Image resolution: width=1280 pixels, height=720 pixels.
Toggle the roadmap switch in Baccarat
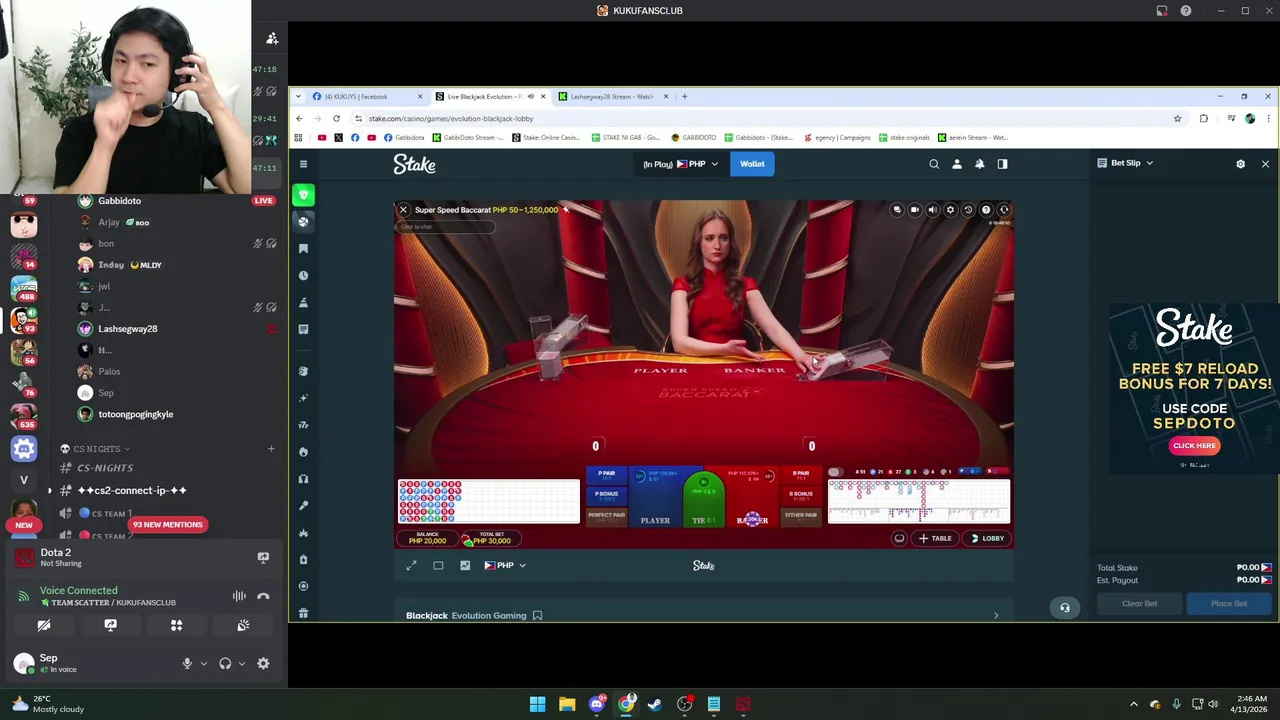pyautogui.click(x=836, y=472)
